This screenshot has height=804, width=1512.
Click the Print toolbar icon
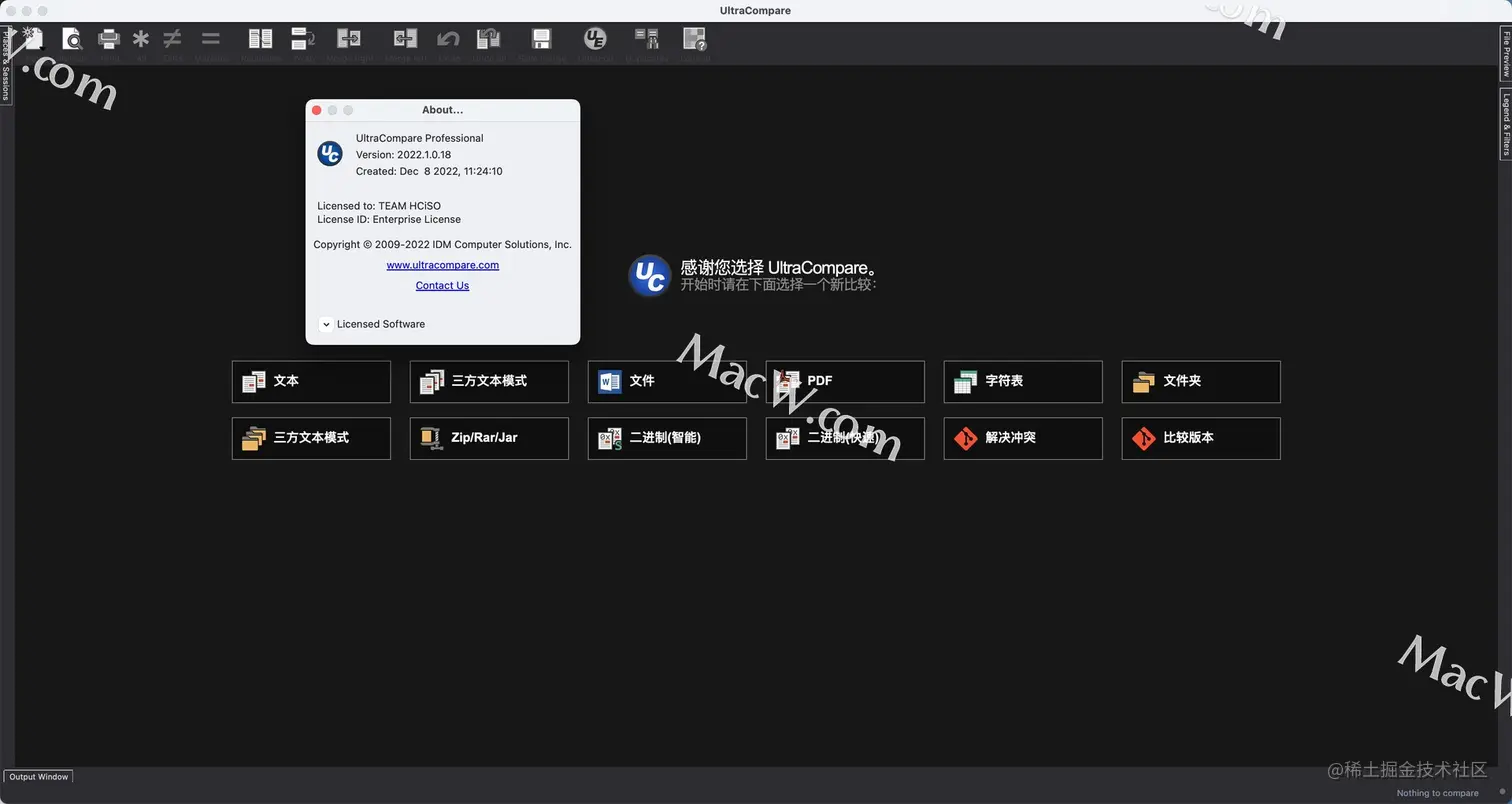coord(109,39)
